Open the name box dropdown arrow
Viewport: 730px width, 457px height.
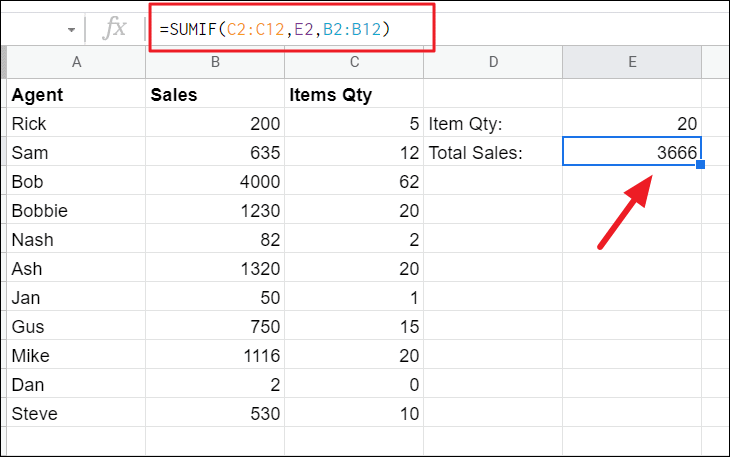tap(71, 30)
